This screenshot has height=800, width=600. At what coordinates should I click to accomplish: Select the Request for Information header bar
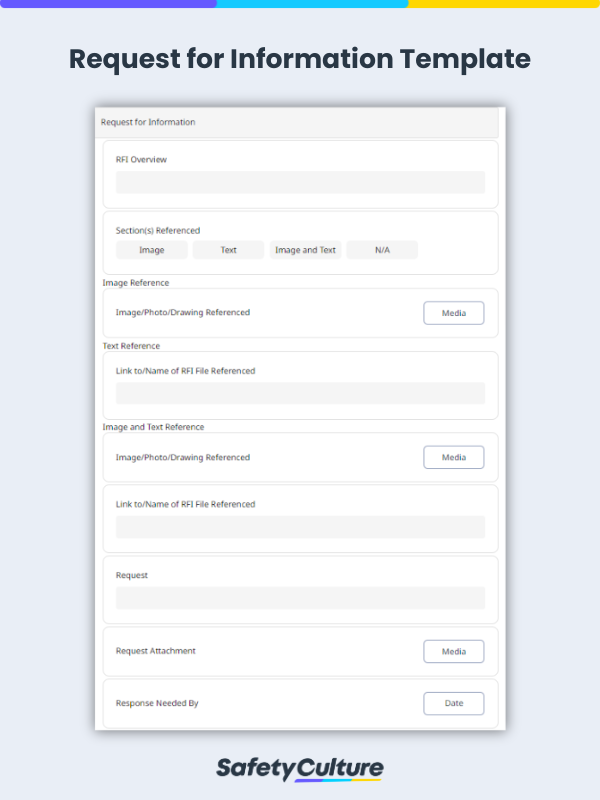(x=300, y=122)
